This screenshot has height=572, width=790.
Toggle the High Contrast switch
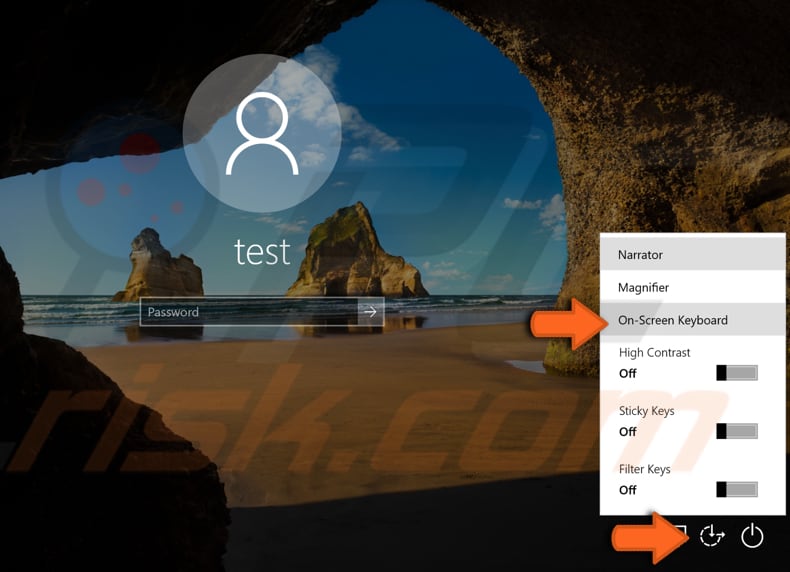(737, 373)
